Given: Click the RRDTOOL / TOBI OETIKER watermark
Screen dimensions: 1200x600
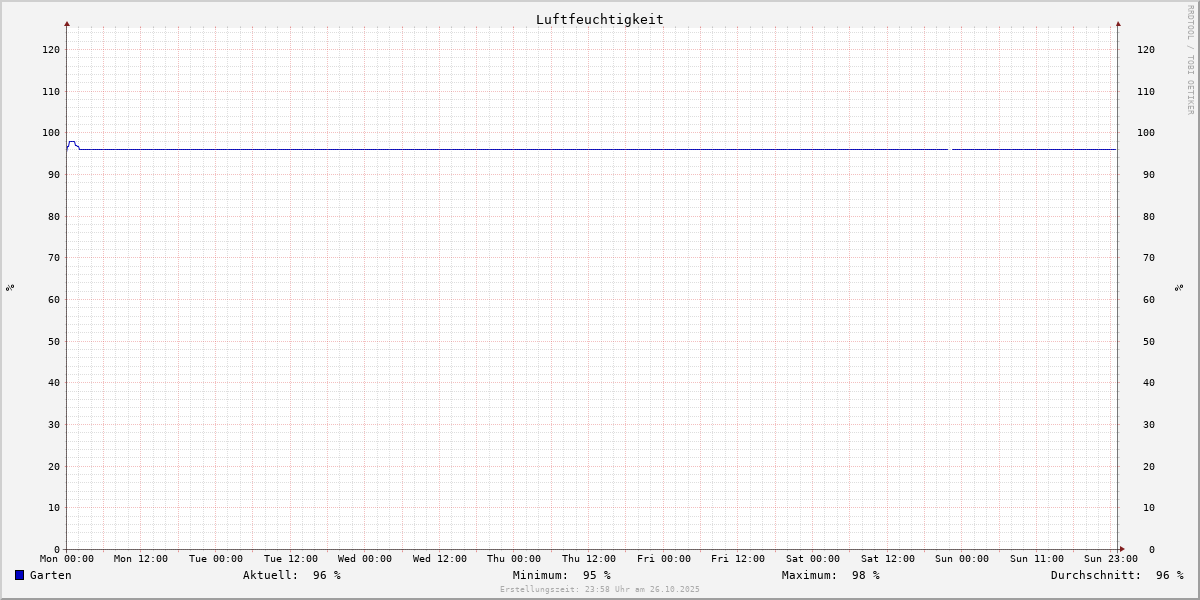Looking at the screenshot, I should pyautogui.click(x=1190, y=60).
